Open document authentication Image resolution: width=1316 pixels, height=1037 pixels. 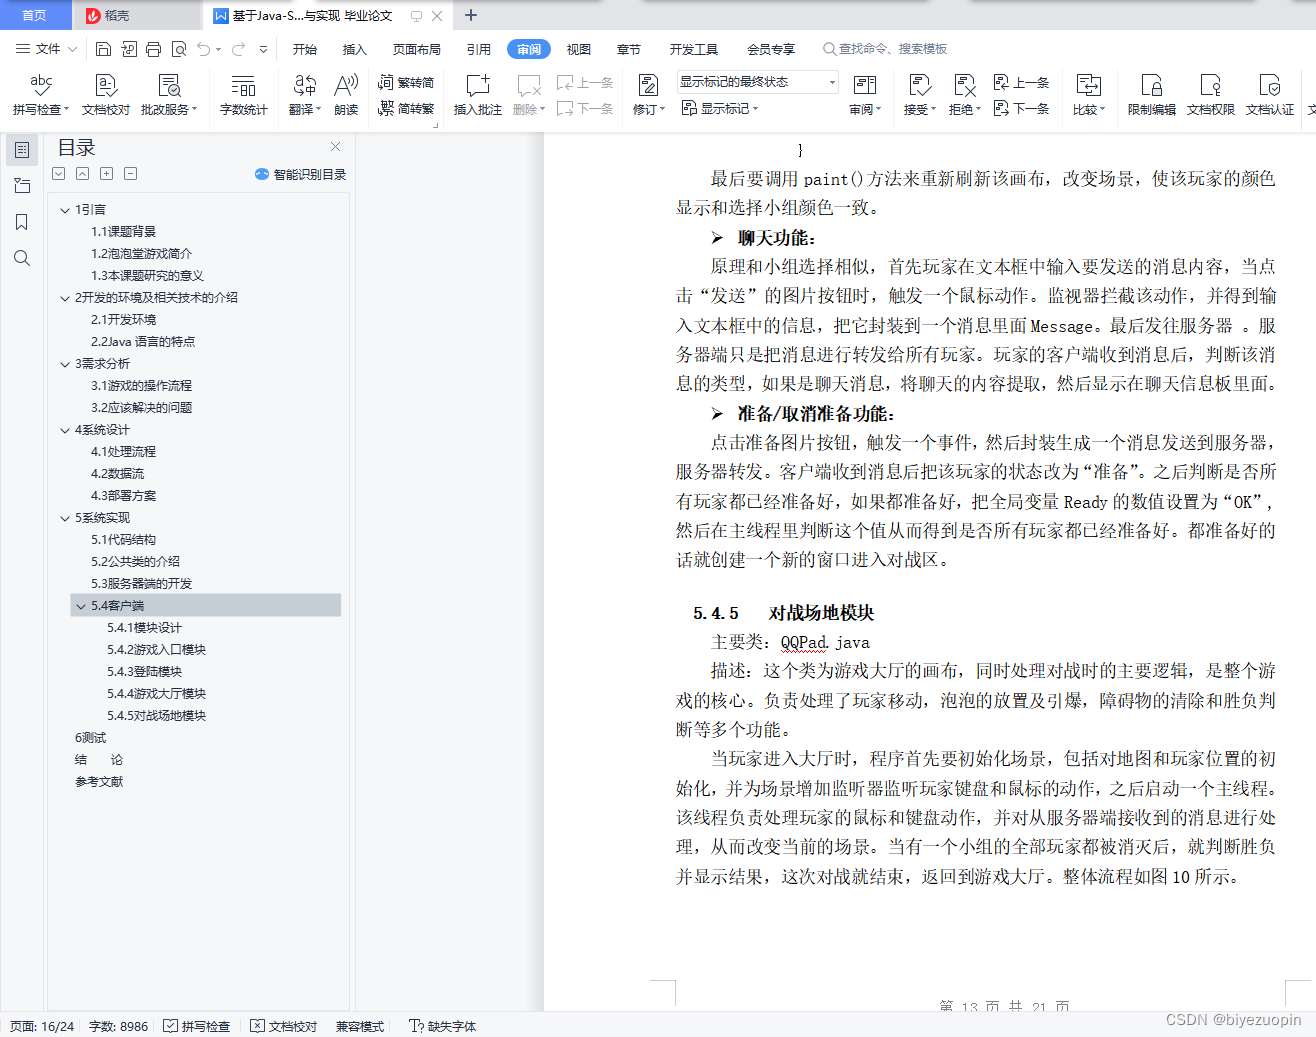point(1270,95)
